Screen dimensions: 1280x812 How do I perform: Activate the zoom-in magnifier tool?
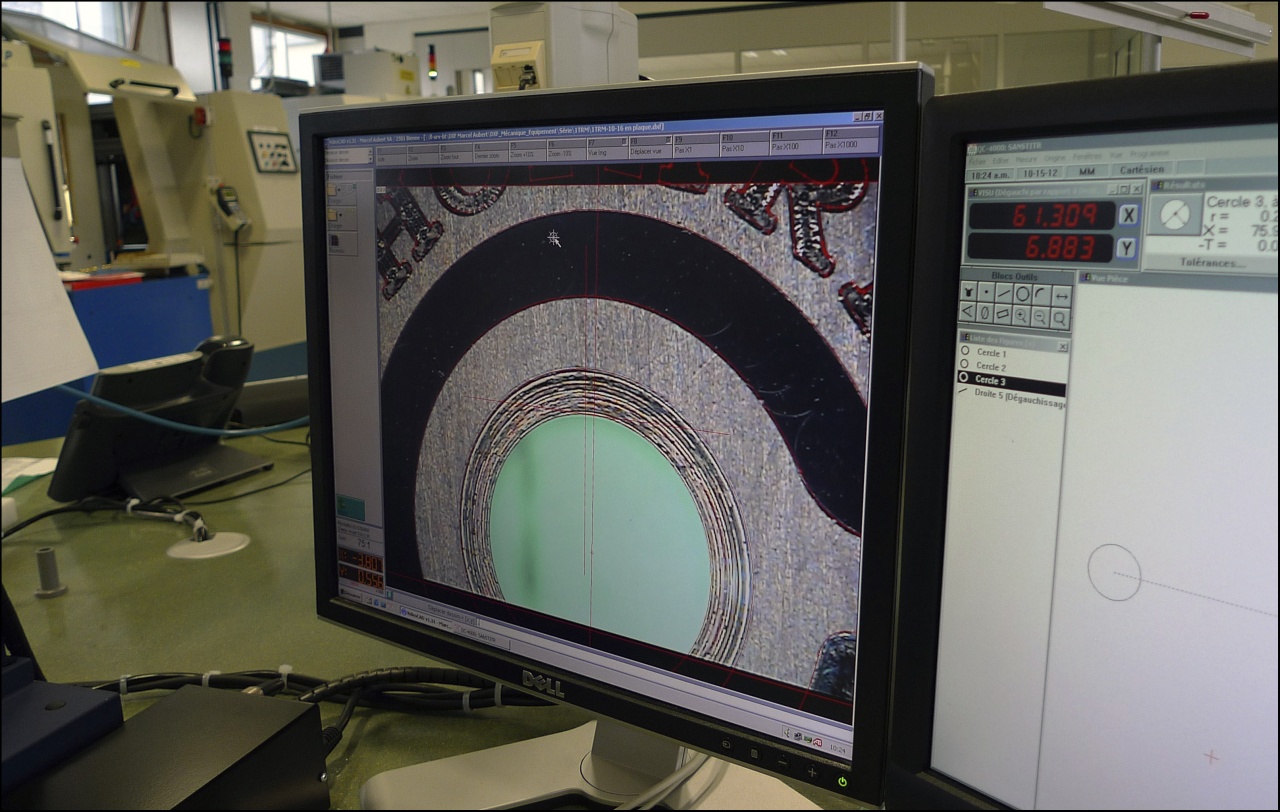pyautogui.click(x=1021, y=315)
